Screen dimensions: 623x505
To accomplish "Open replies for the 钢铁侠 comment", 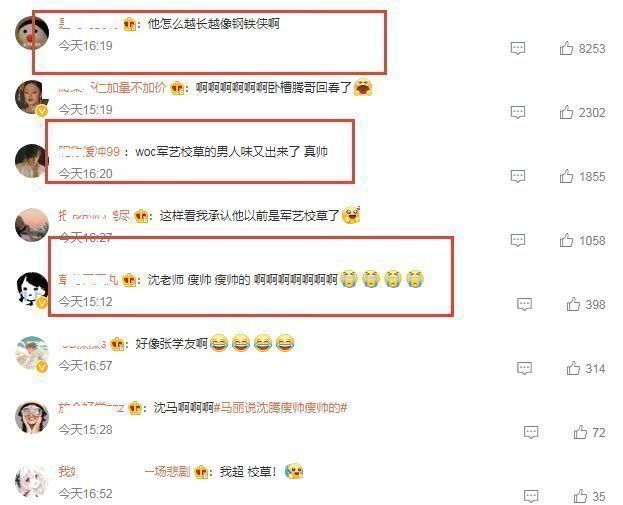I will tap(518, 48).
